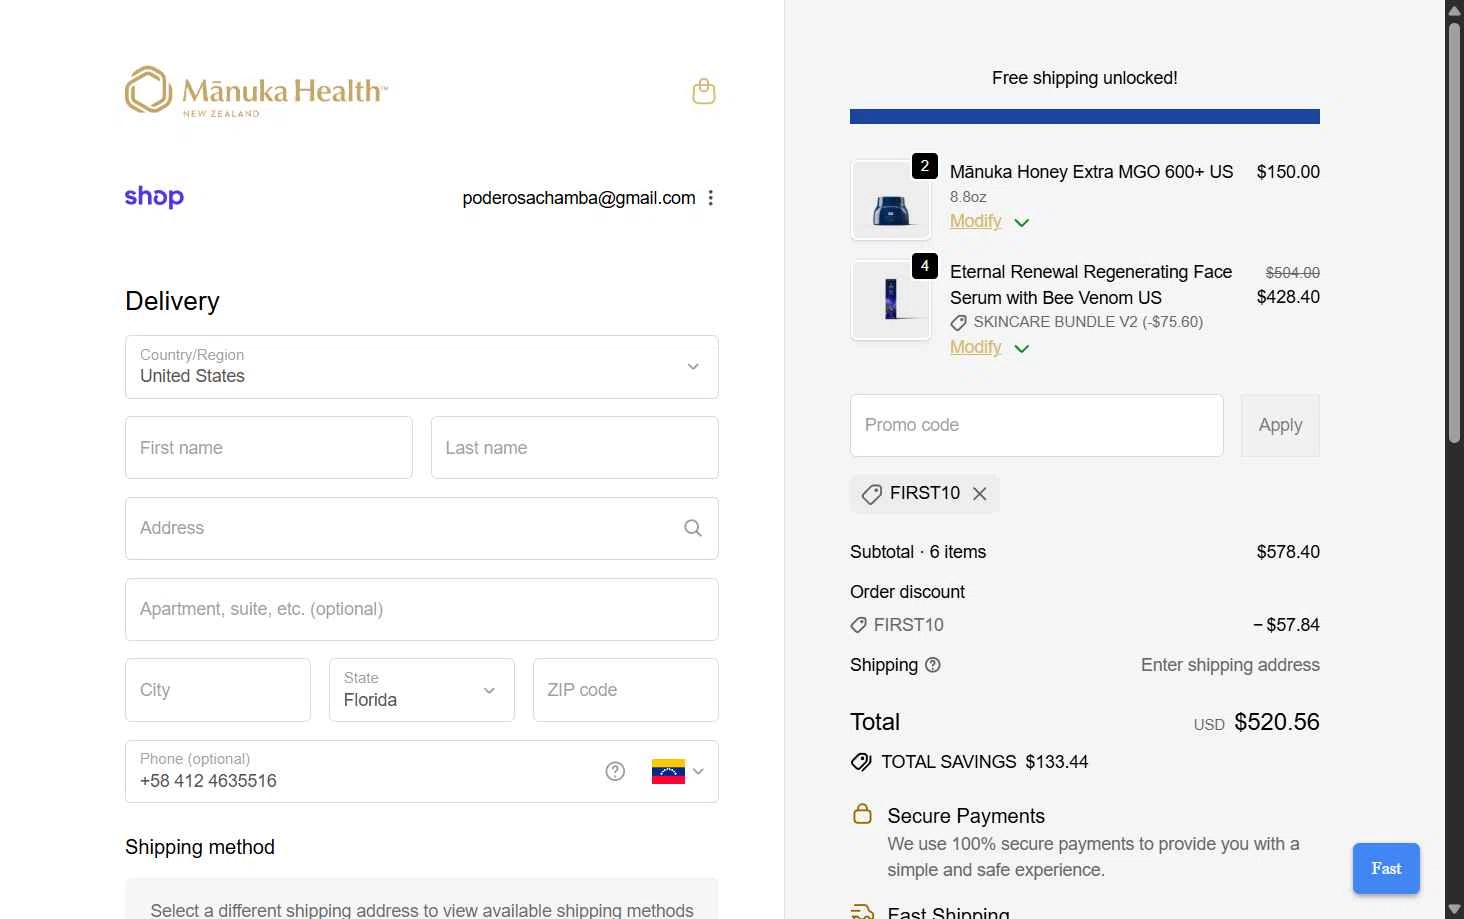Click the address search magnifier icon
Viewport: 1464px width, 919px height.
click(693, 528)
